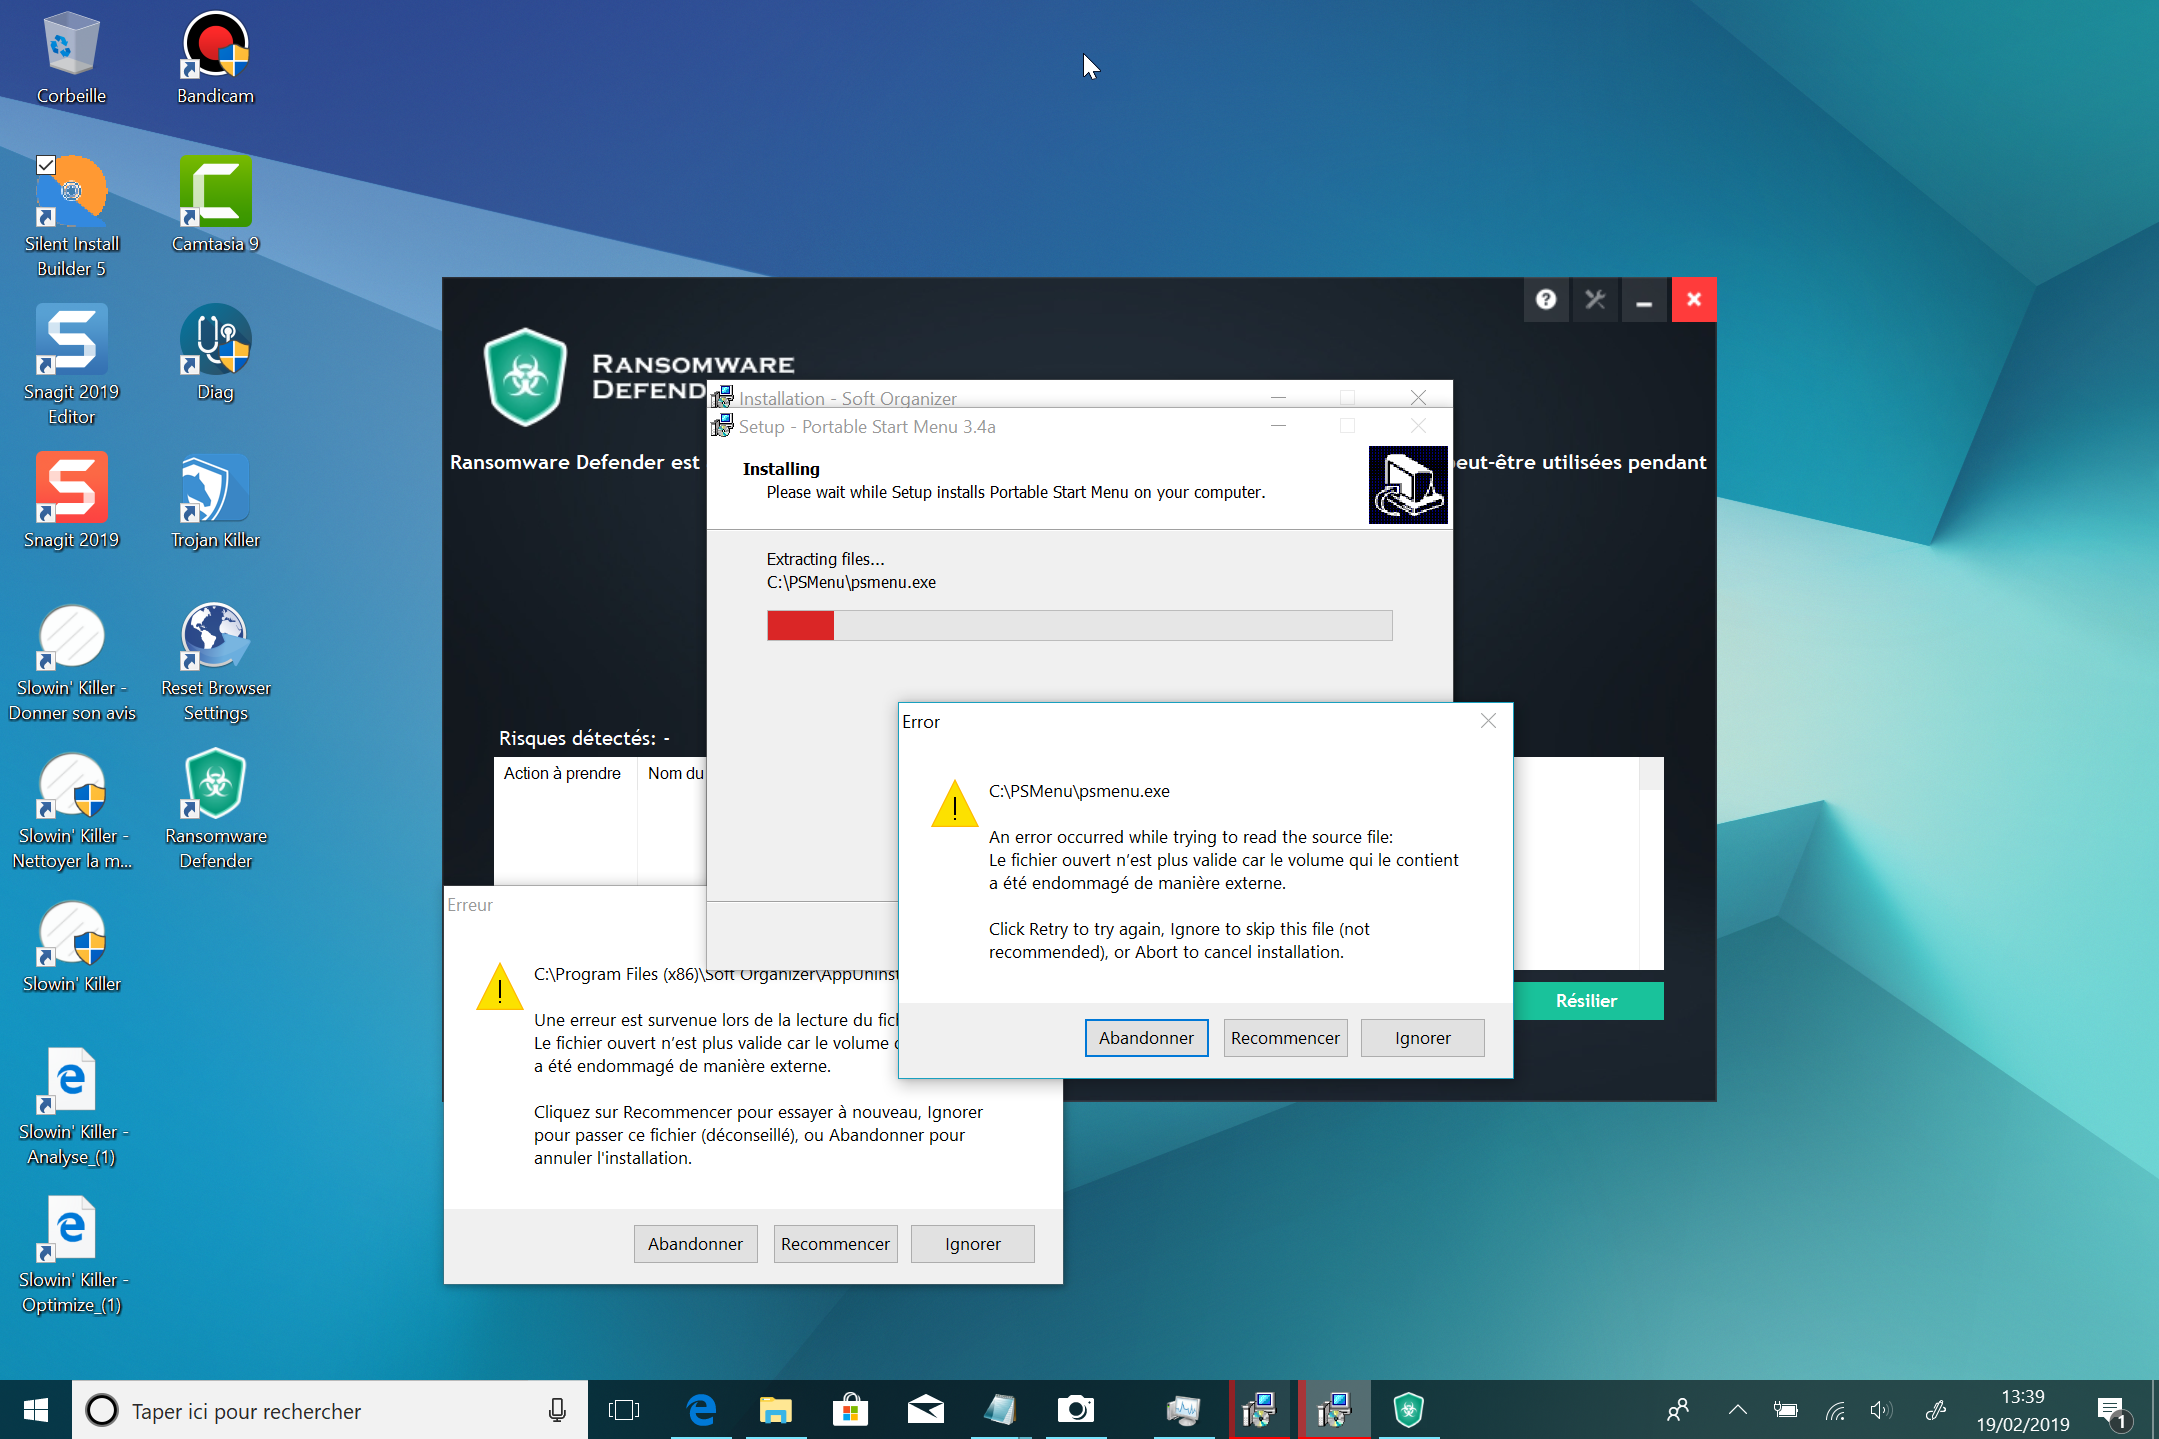2159x1439 pixels.
Task: Open Slowin' Killer - Nettoyer la m... shortcut
Action: click(x=71, y=809)
